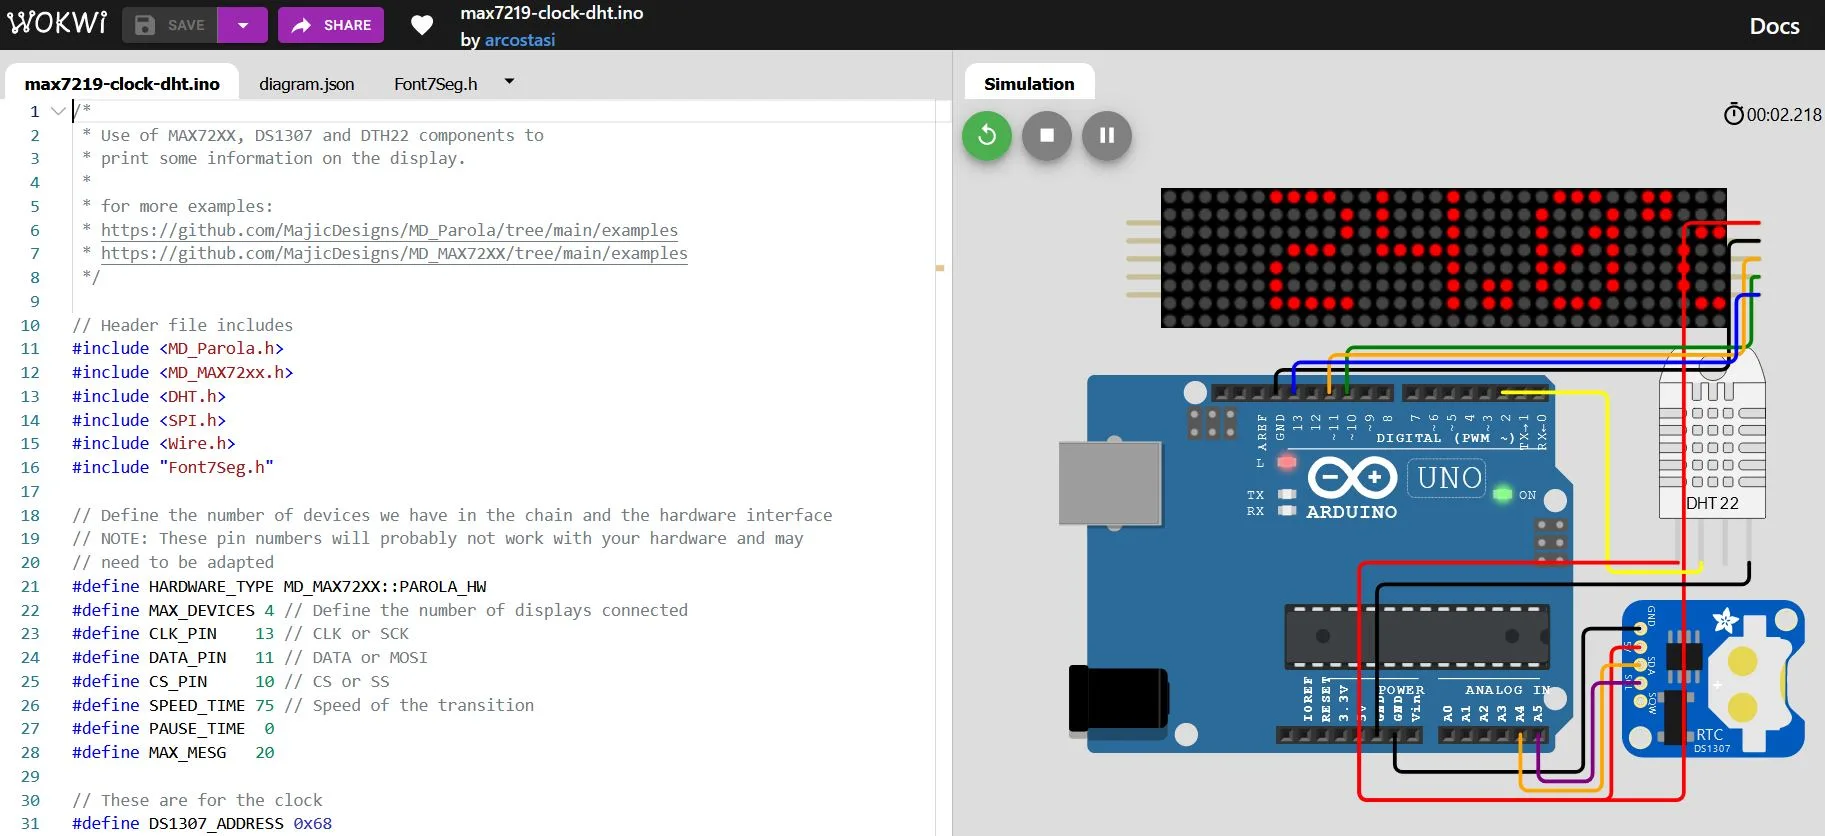Screen dimensions: 1825x836
Task: Click the Arduino UNO logo on board
Action: pos(1352,478)
